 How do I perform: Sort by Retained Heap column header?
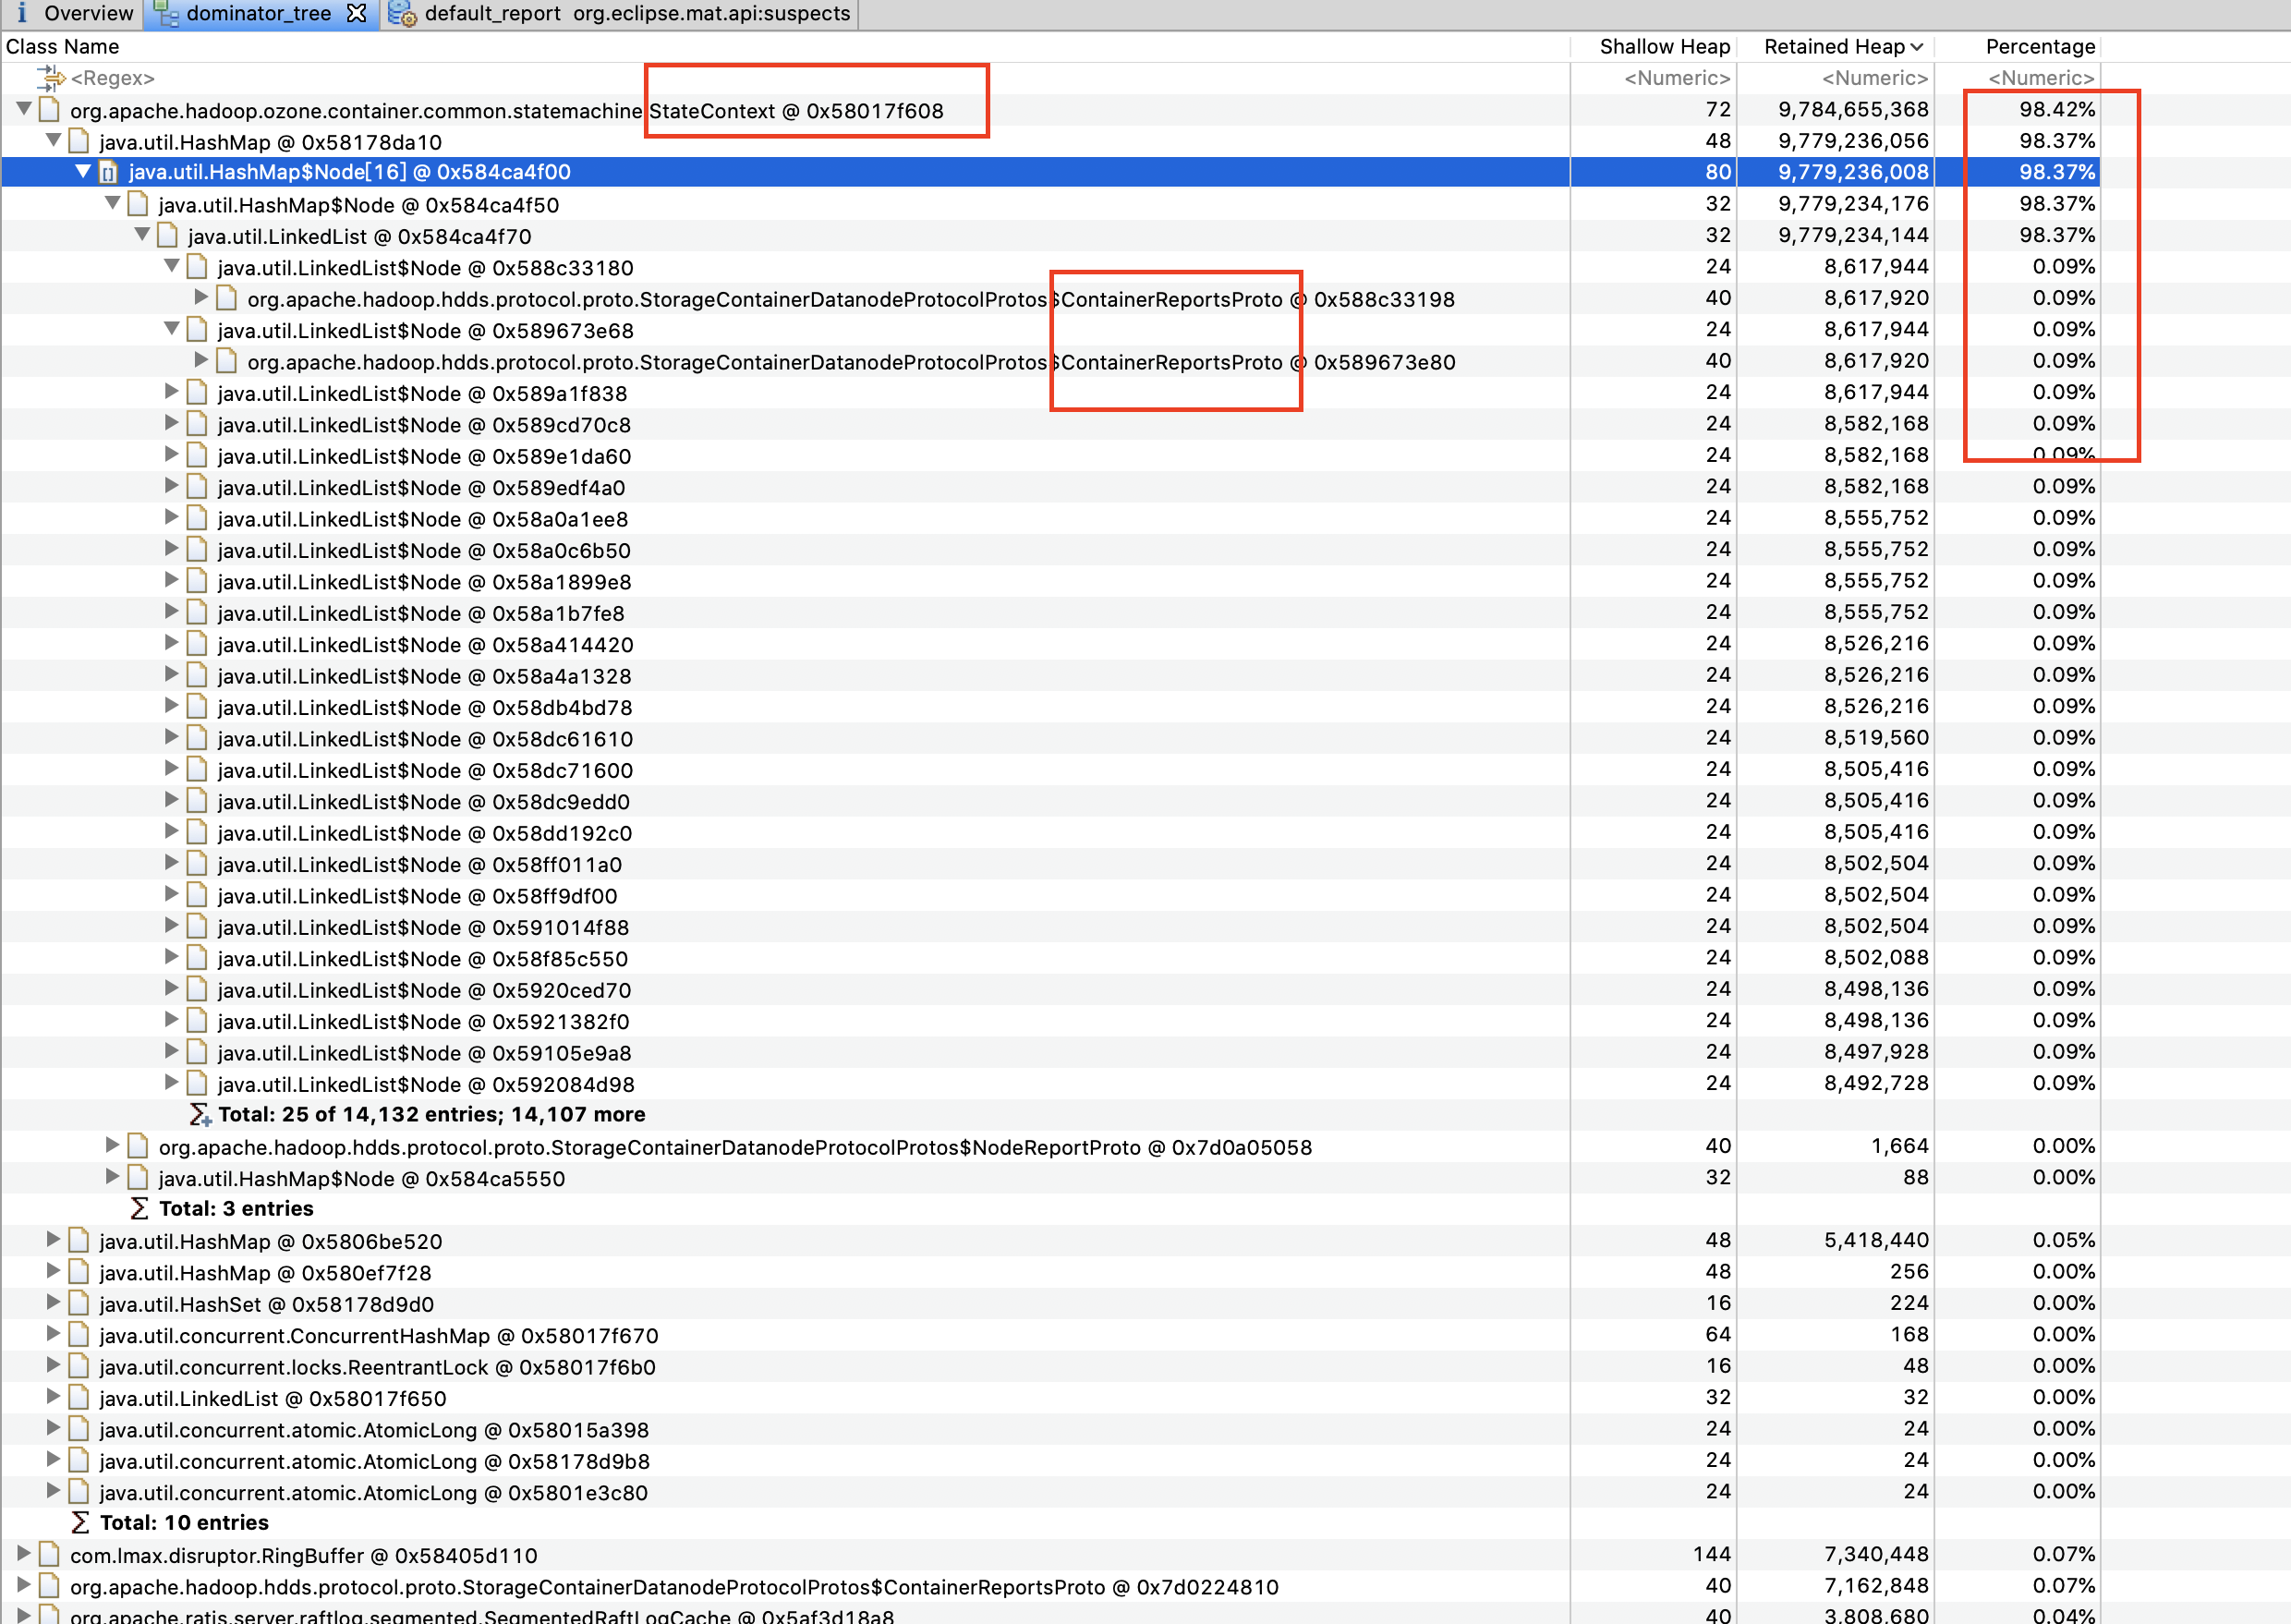(1834, 46)
